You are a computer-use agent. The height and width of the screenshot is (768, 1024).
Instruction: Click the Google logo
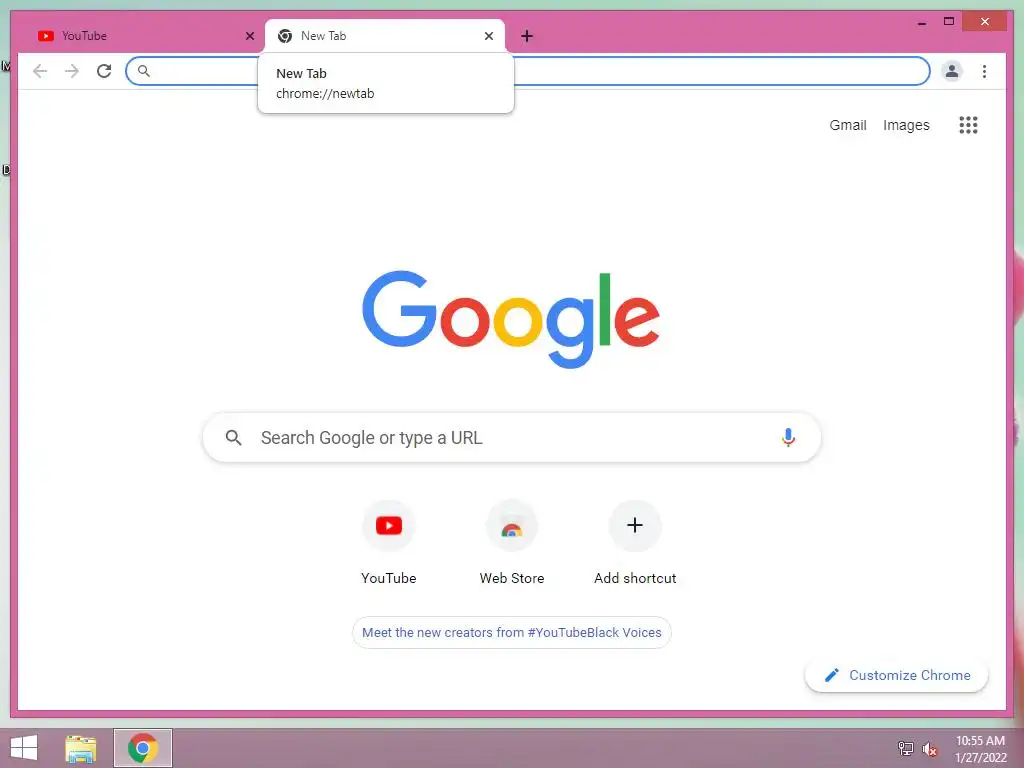(511, 319)
